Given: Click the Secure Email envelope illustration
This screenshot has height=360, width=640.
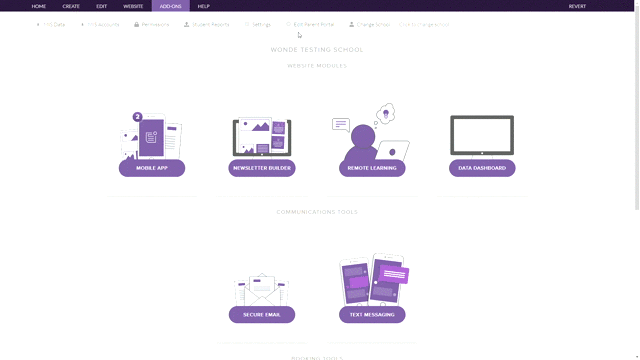Looking at the screenshot, I should [262, 289].
